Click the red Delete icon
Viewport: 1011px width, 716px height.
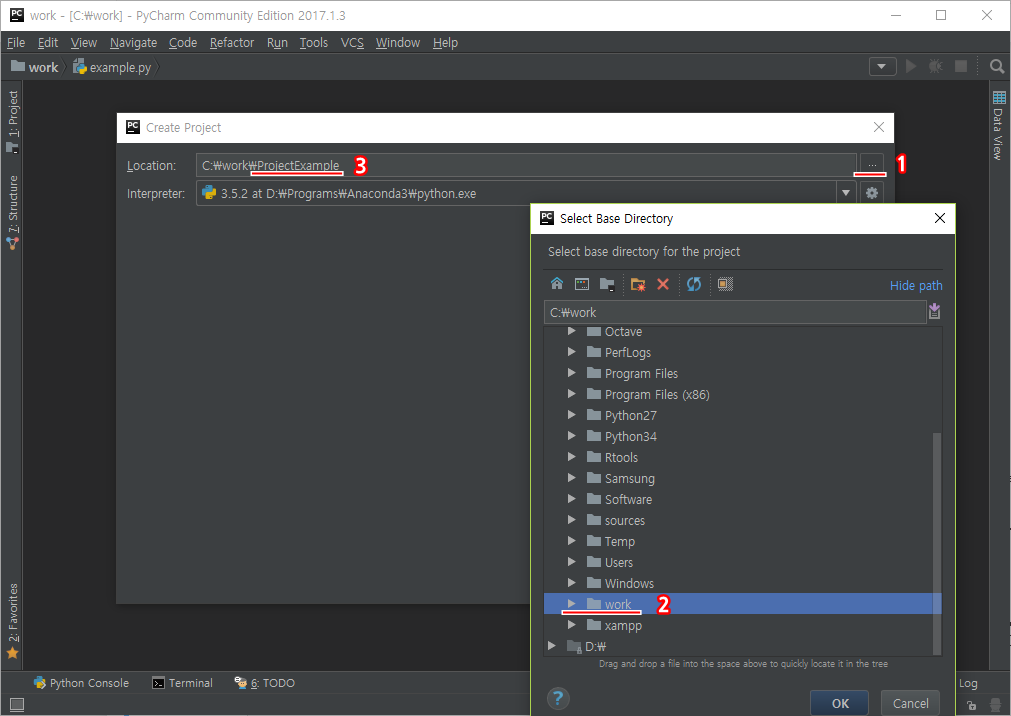click(x=663, y=285)
